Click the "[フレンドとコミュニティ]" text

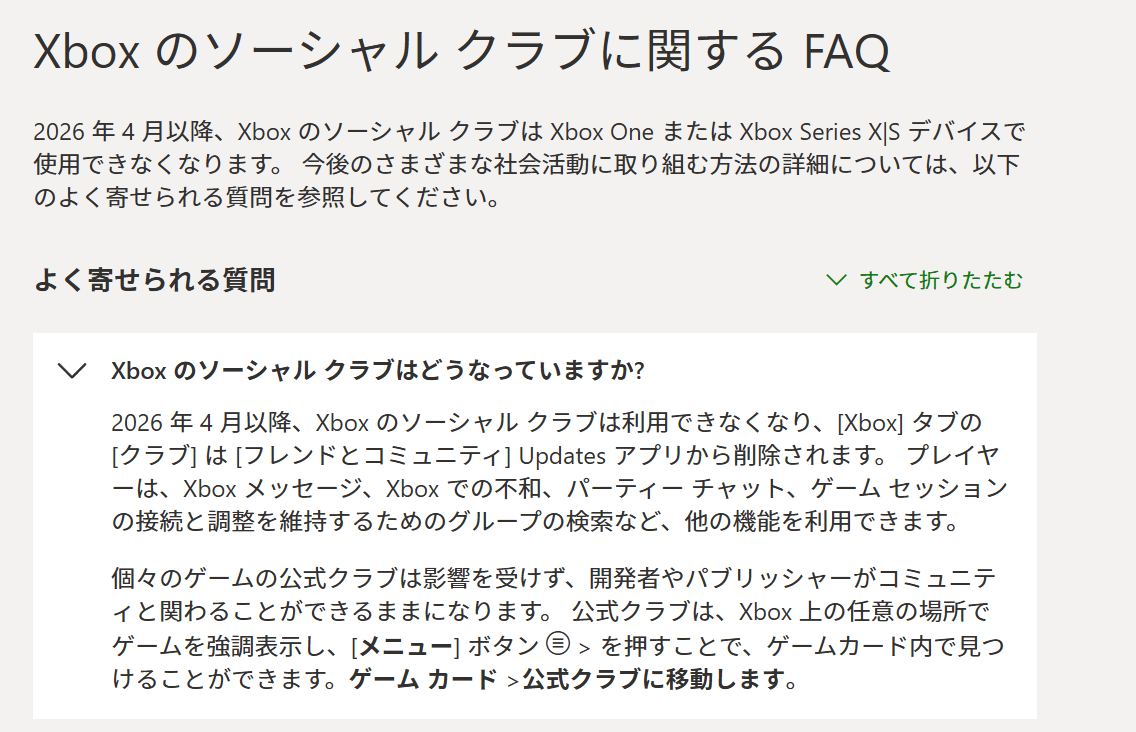[374, 456]
